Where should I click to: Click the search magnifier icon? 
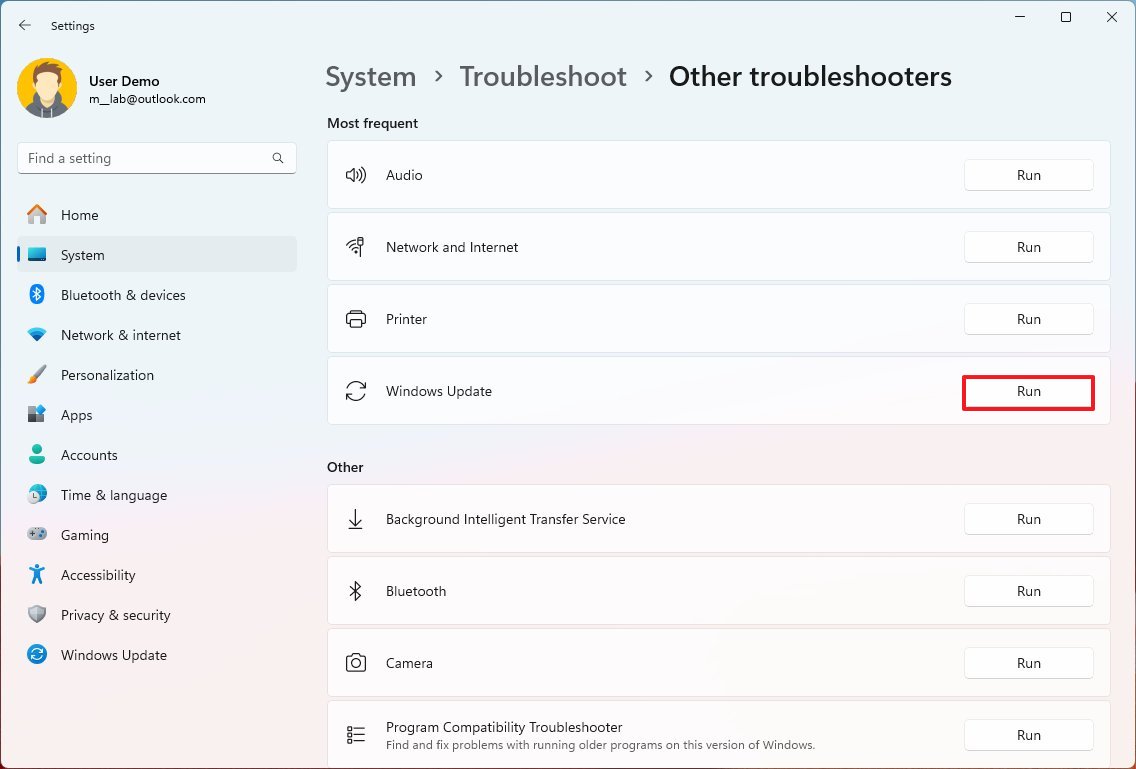pyautogui.click(x=278, y=158)
